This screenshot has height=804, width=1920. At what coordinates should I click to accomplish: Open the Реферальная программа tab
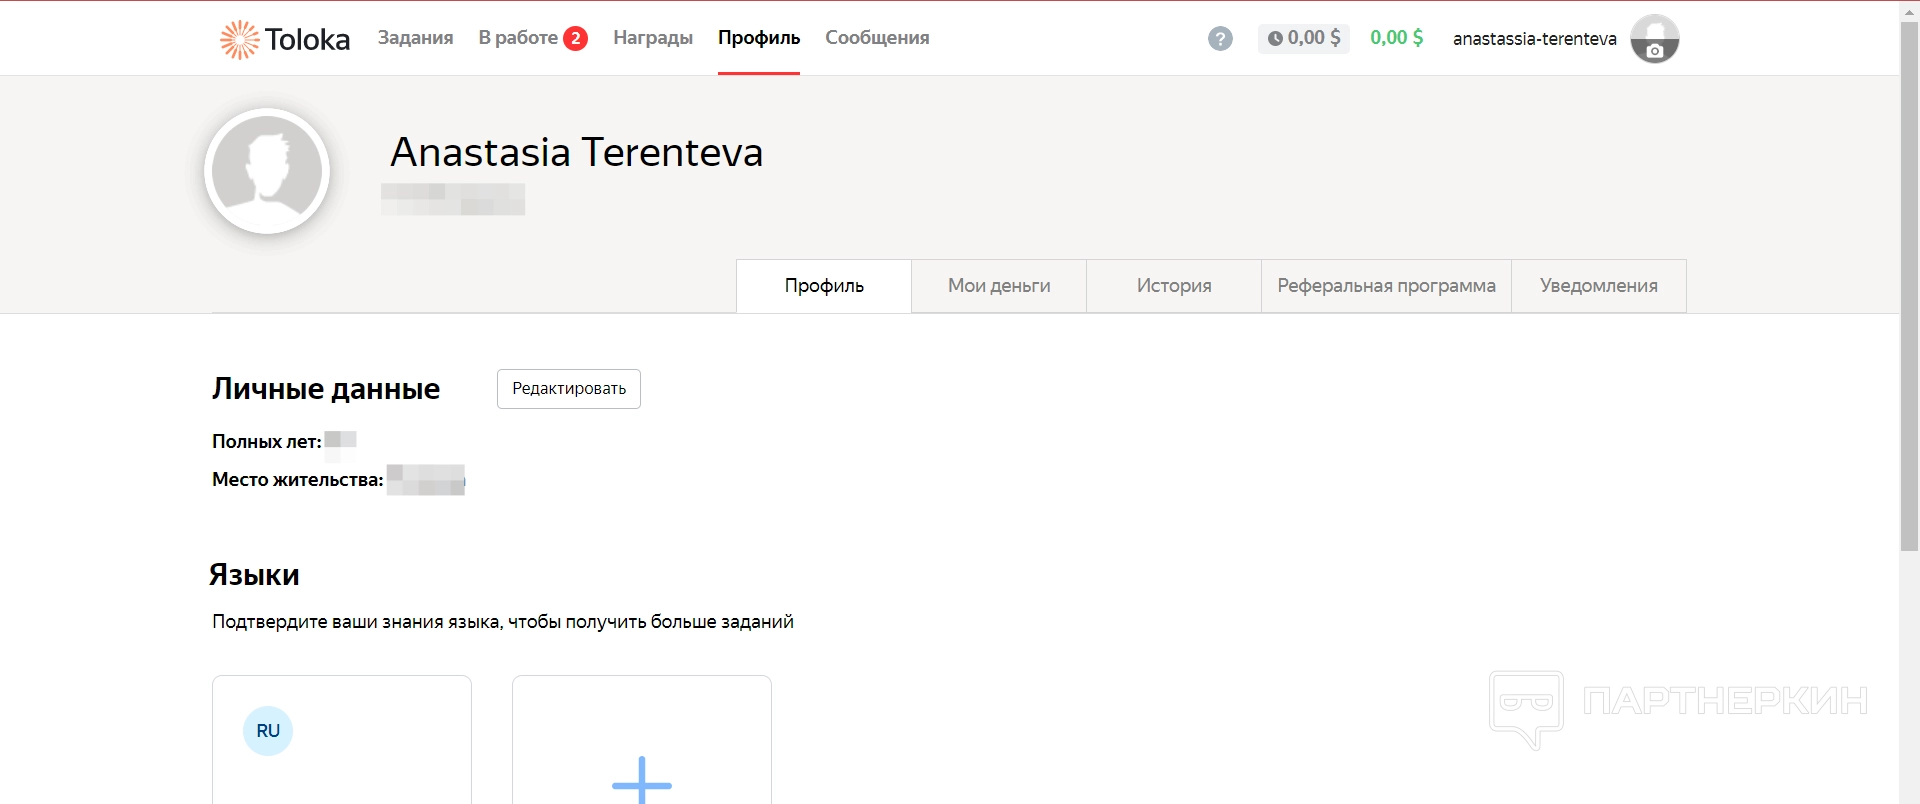click(x=1386, y=286)
